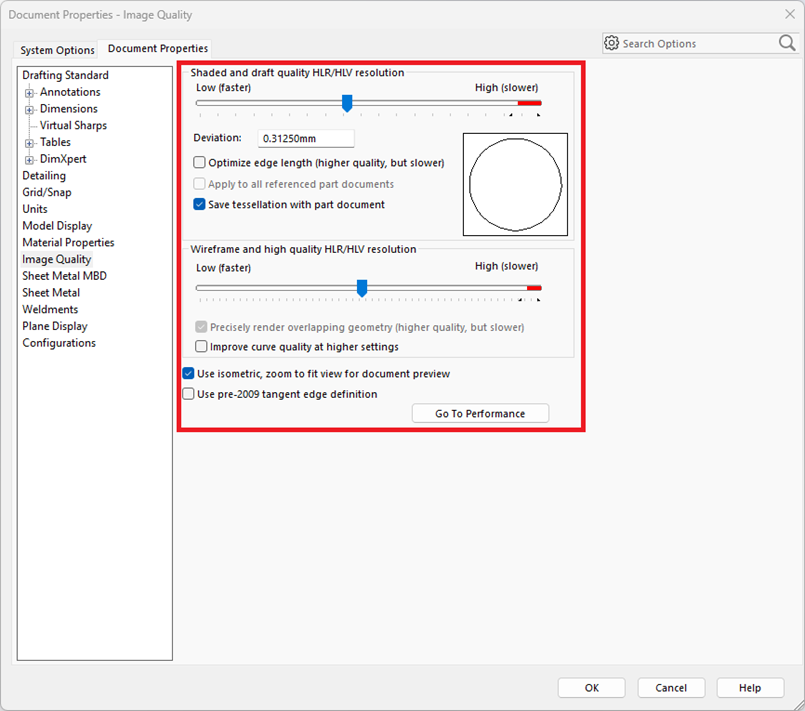Expand the Dimensions tree node

[x=29, y=110]
